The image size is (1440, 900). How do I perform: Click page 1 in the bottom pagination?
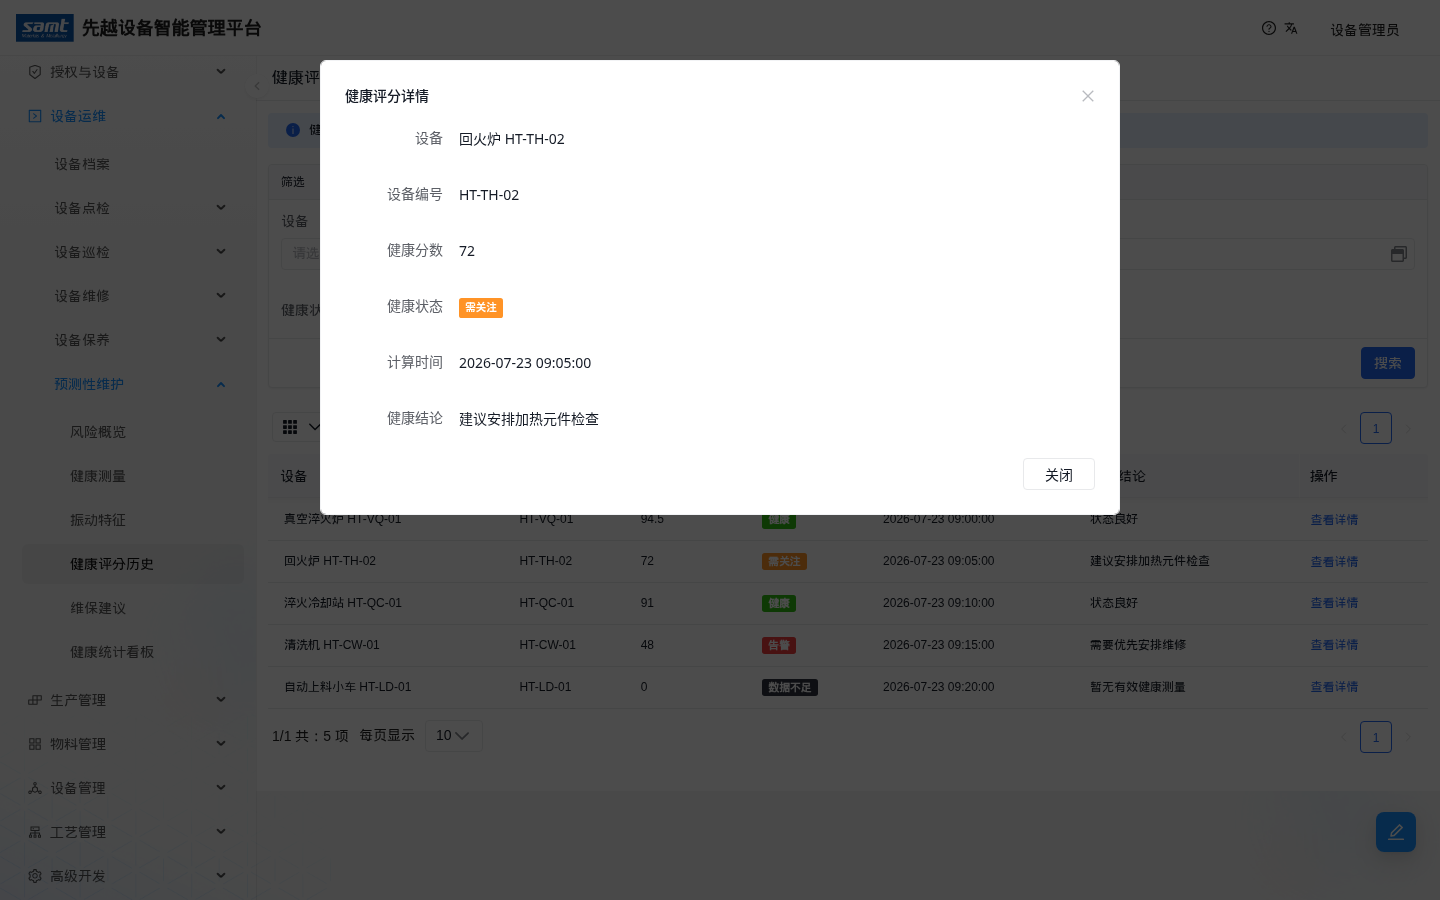[1376, 737]
